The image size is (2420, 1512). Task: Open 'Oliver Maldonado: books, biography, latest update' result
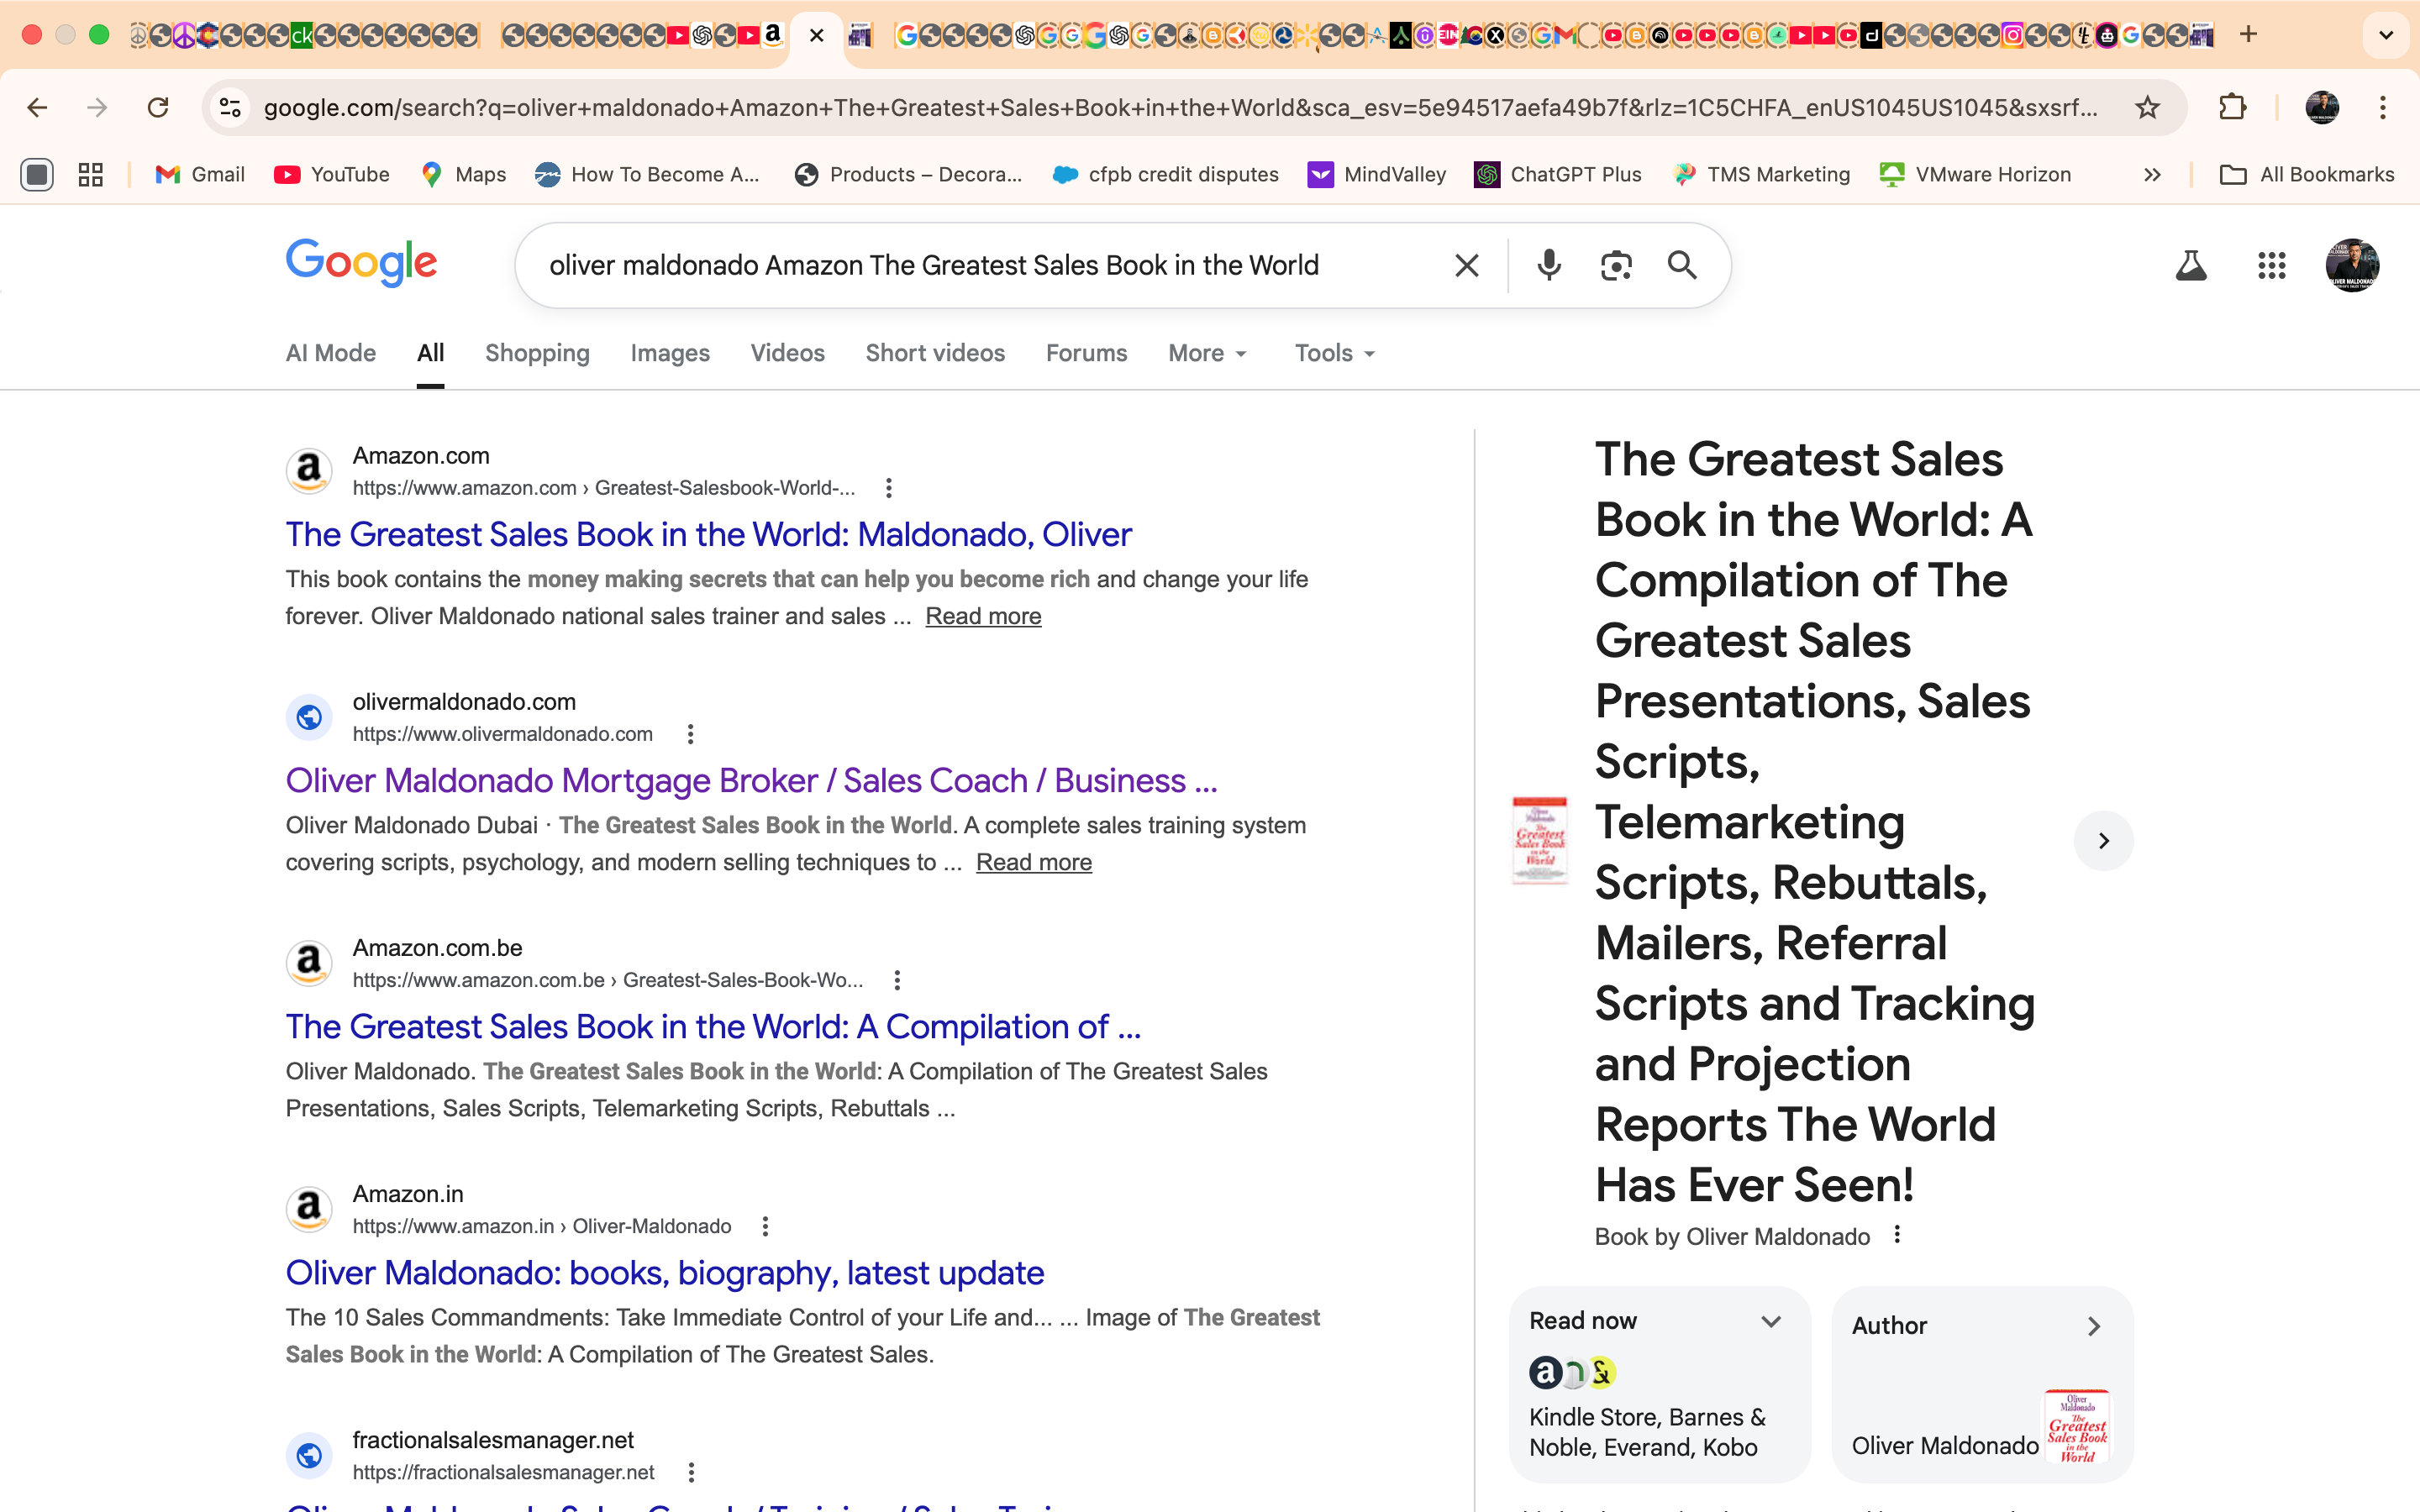click(x=665, y=1272)
